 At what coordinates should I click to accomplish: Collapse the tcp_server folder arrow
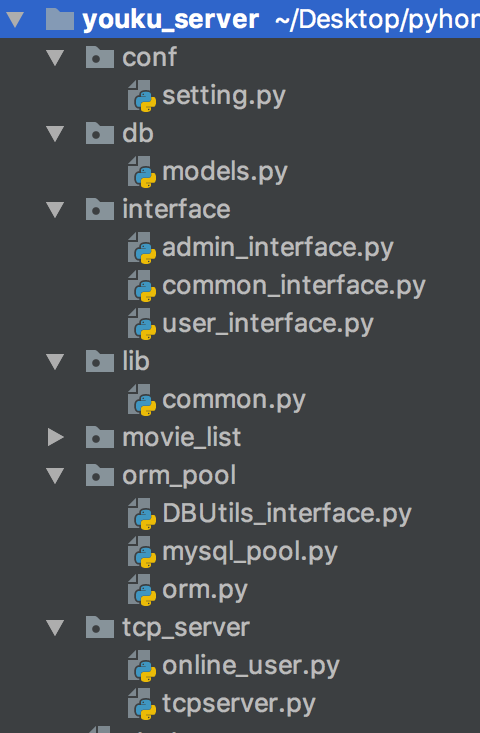tap(55, 628)
